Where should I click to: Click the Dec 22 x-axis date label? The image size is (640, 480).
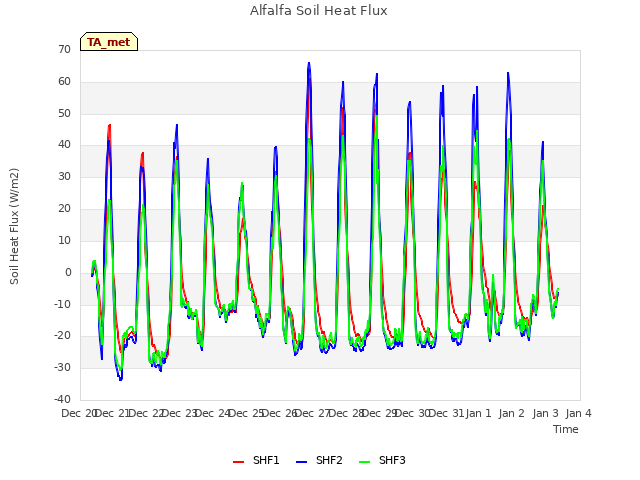[x=146, y=413]
